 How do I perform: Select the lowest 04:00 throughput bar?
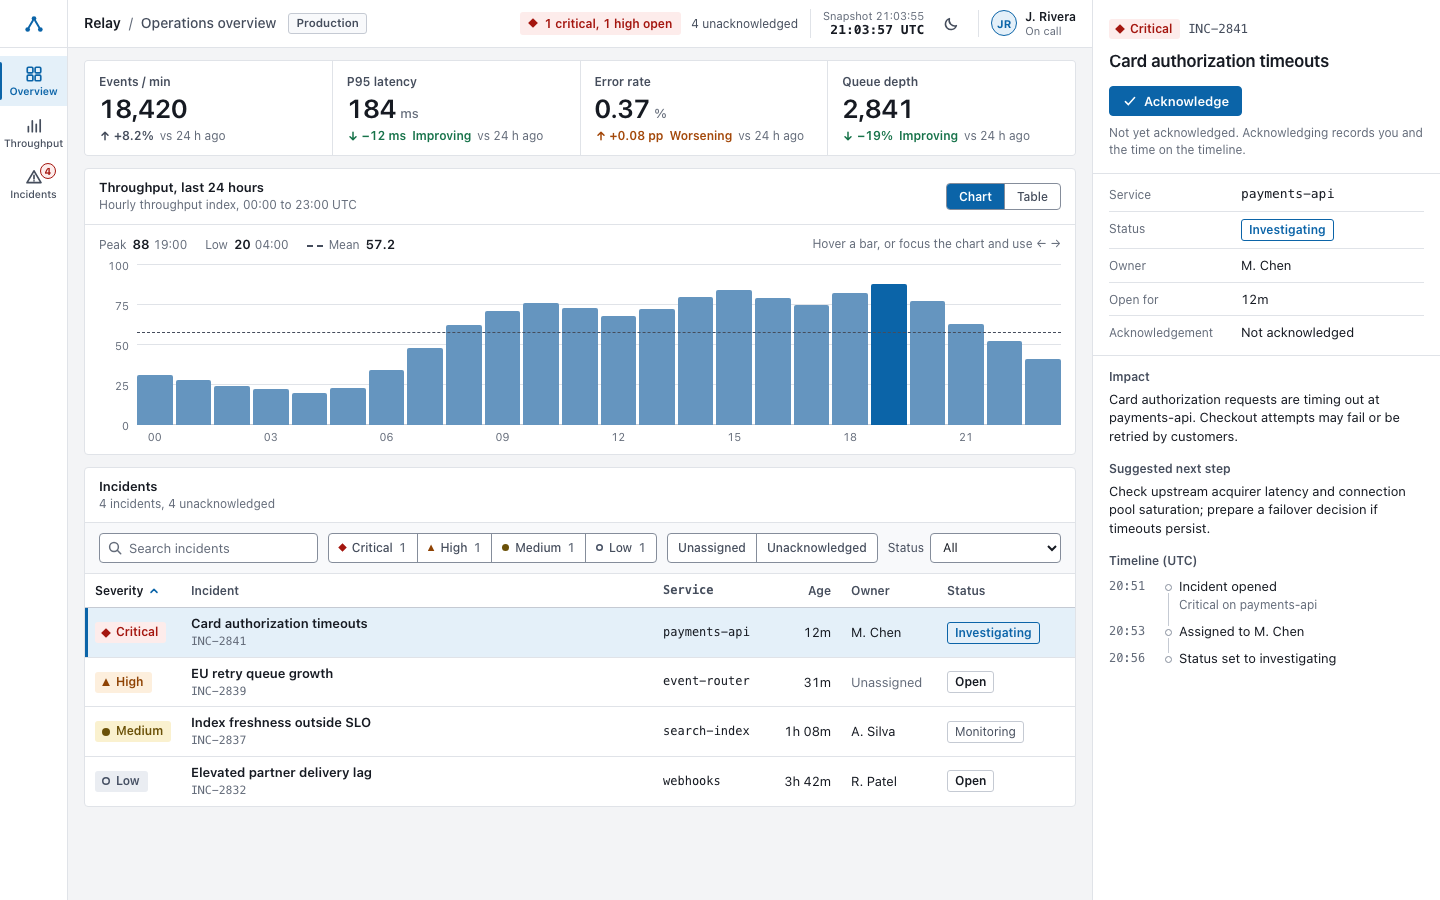tap(309, 409)
